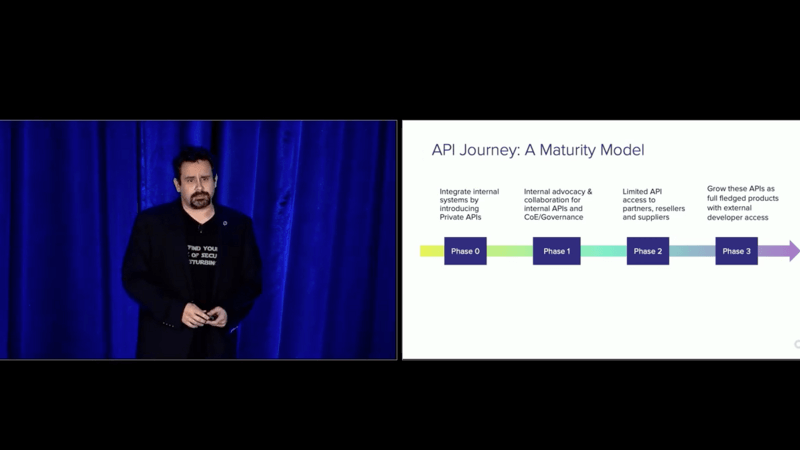Select the Phase 1 box
The height and width of the screenshot is (450, 800).
[556, 251]
